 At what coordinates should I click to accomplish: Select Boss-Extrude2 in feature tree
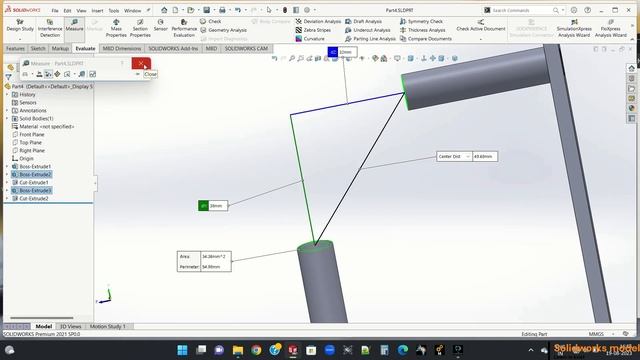click(x=31, y=175)
